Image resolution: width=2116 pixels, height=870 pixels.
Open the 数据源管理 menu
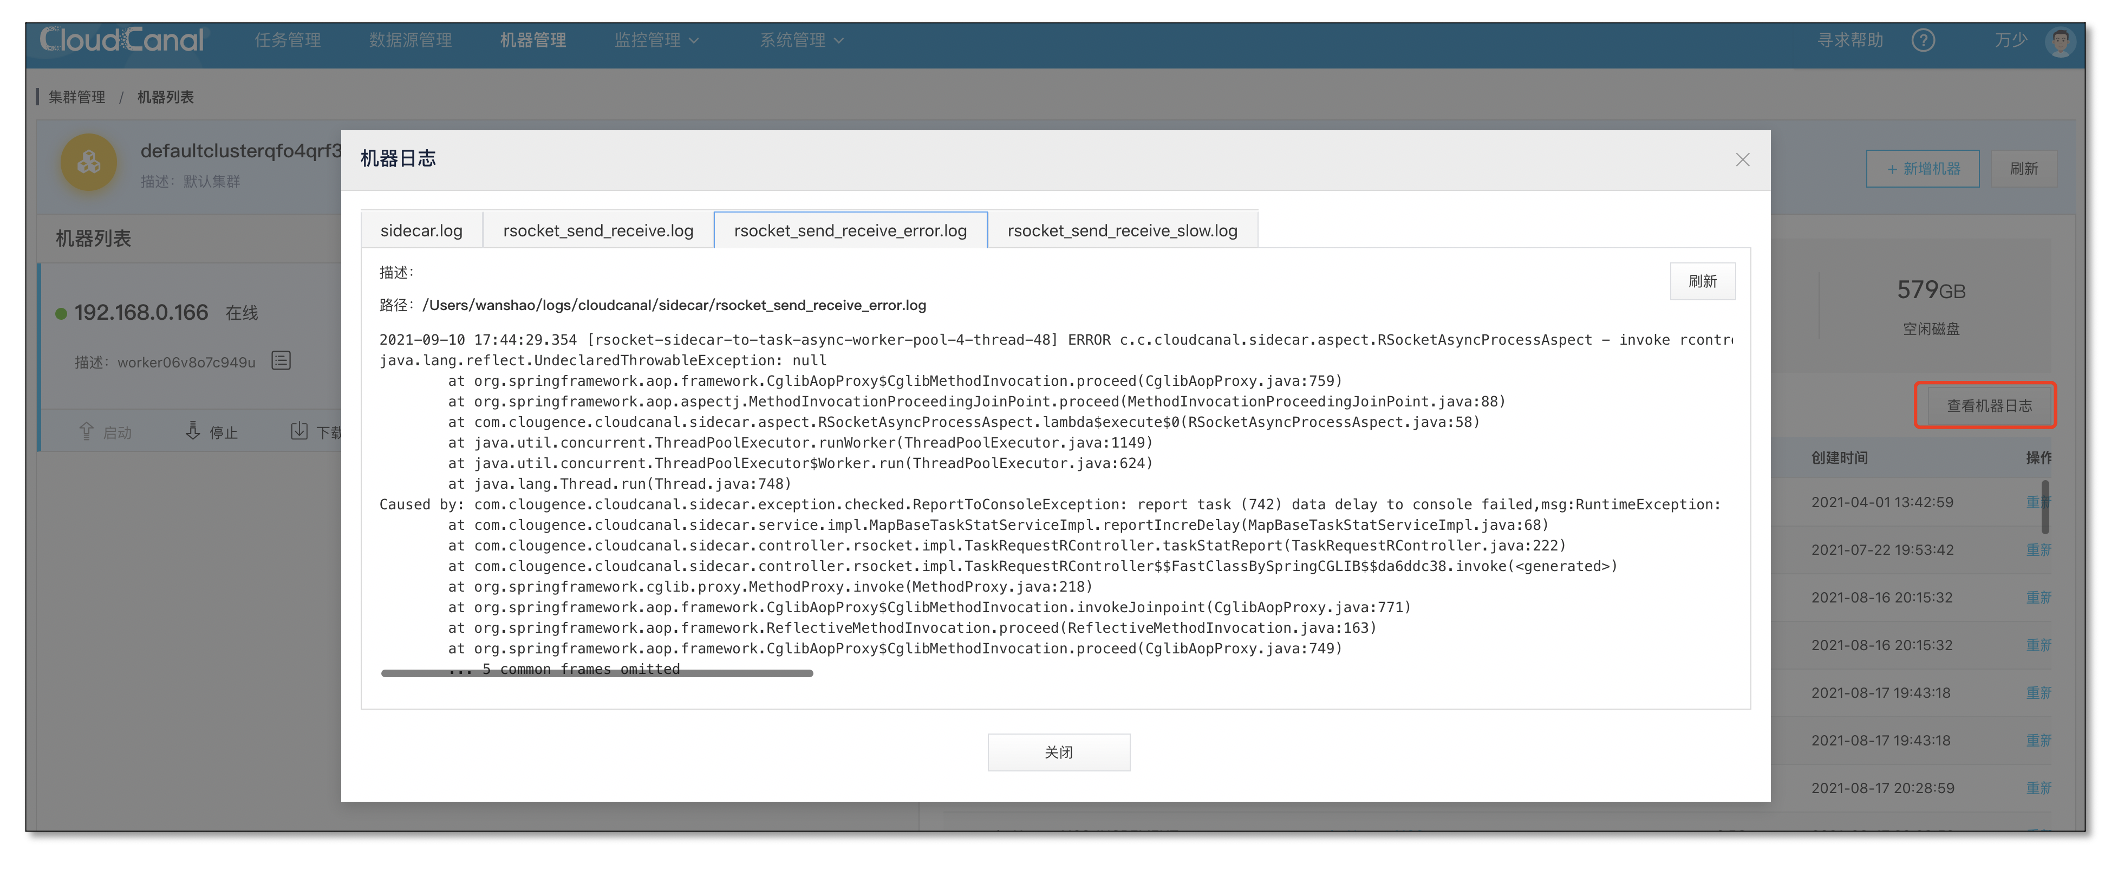click(x=410, y=40)
